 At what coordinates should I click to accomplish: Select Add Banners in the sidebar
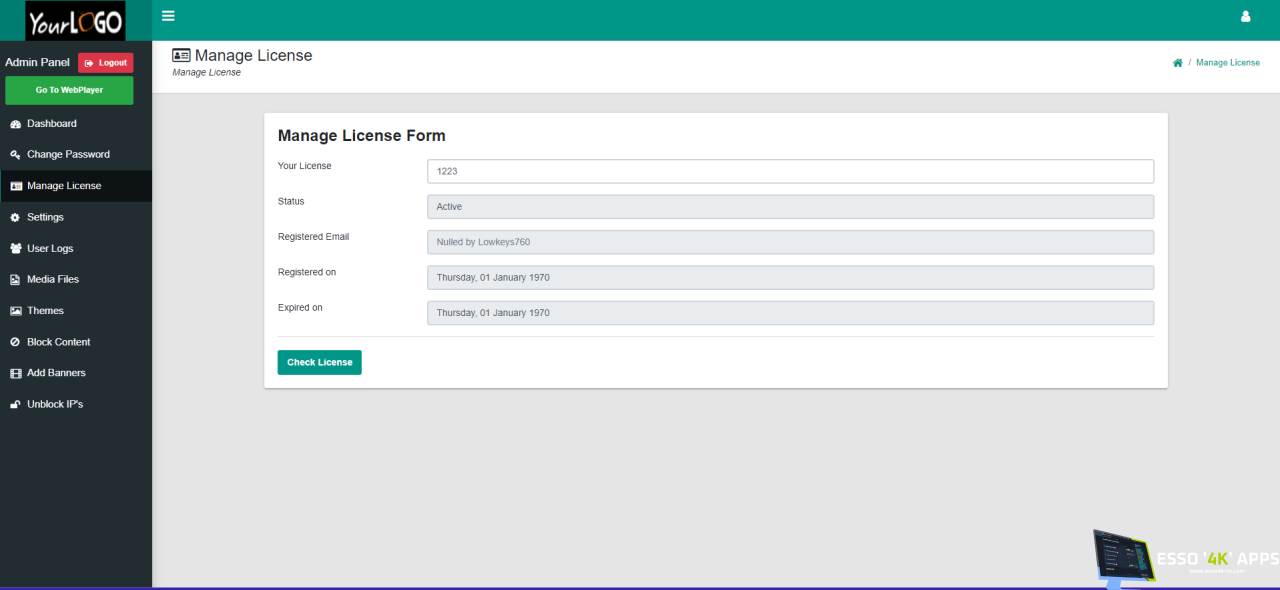[x=56, y=373]
